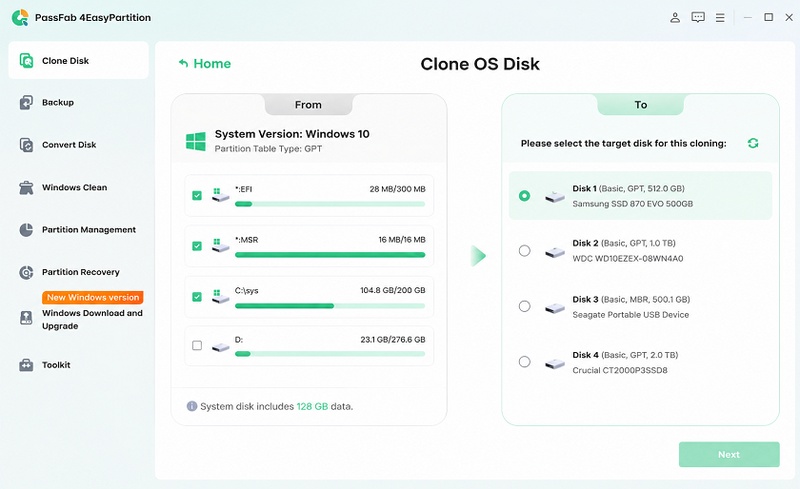Click the D: partition drive icon
The height and width of the screenshot is (489, 800).
(x=220, y=347)
